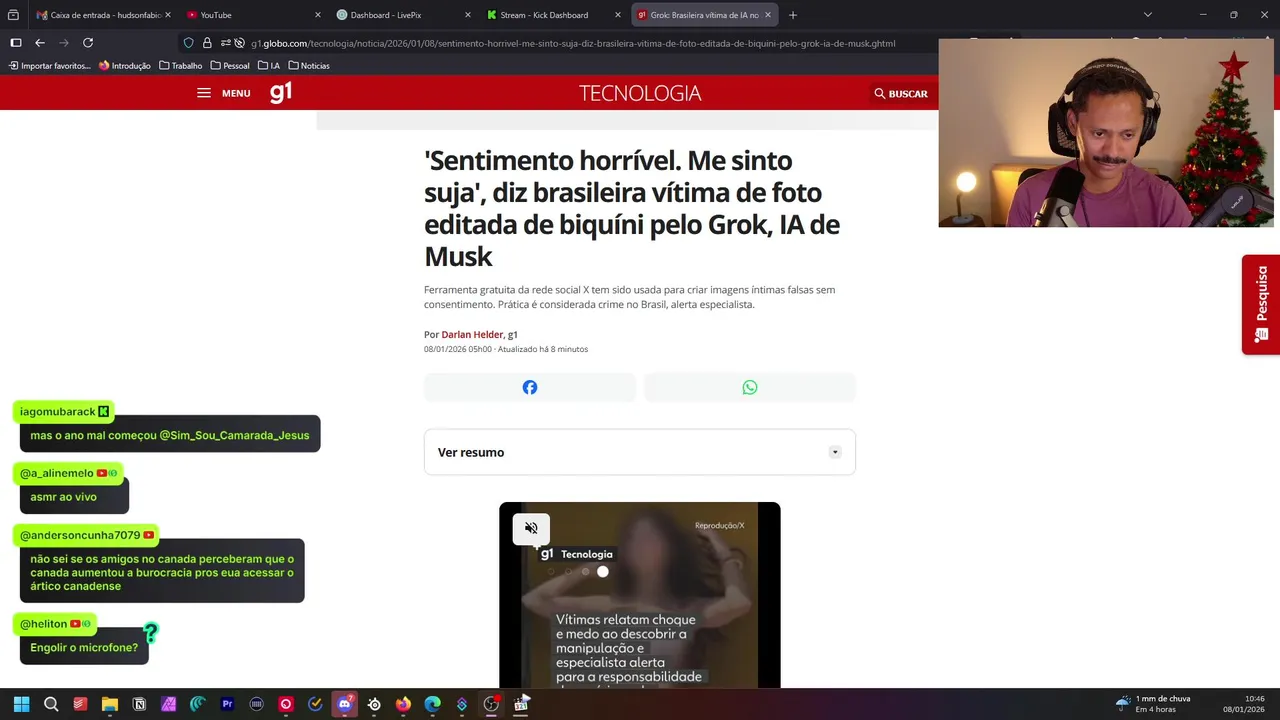
Task: Open the Noticias bookmarks folder
Action: (309, 65)
